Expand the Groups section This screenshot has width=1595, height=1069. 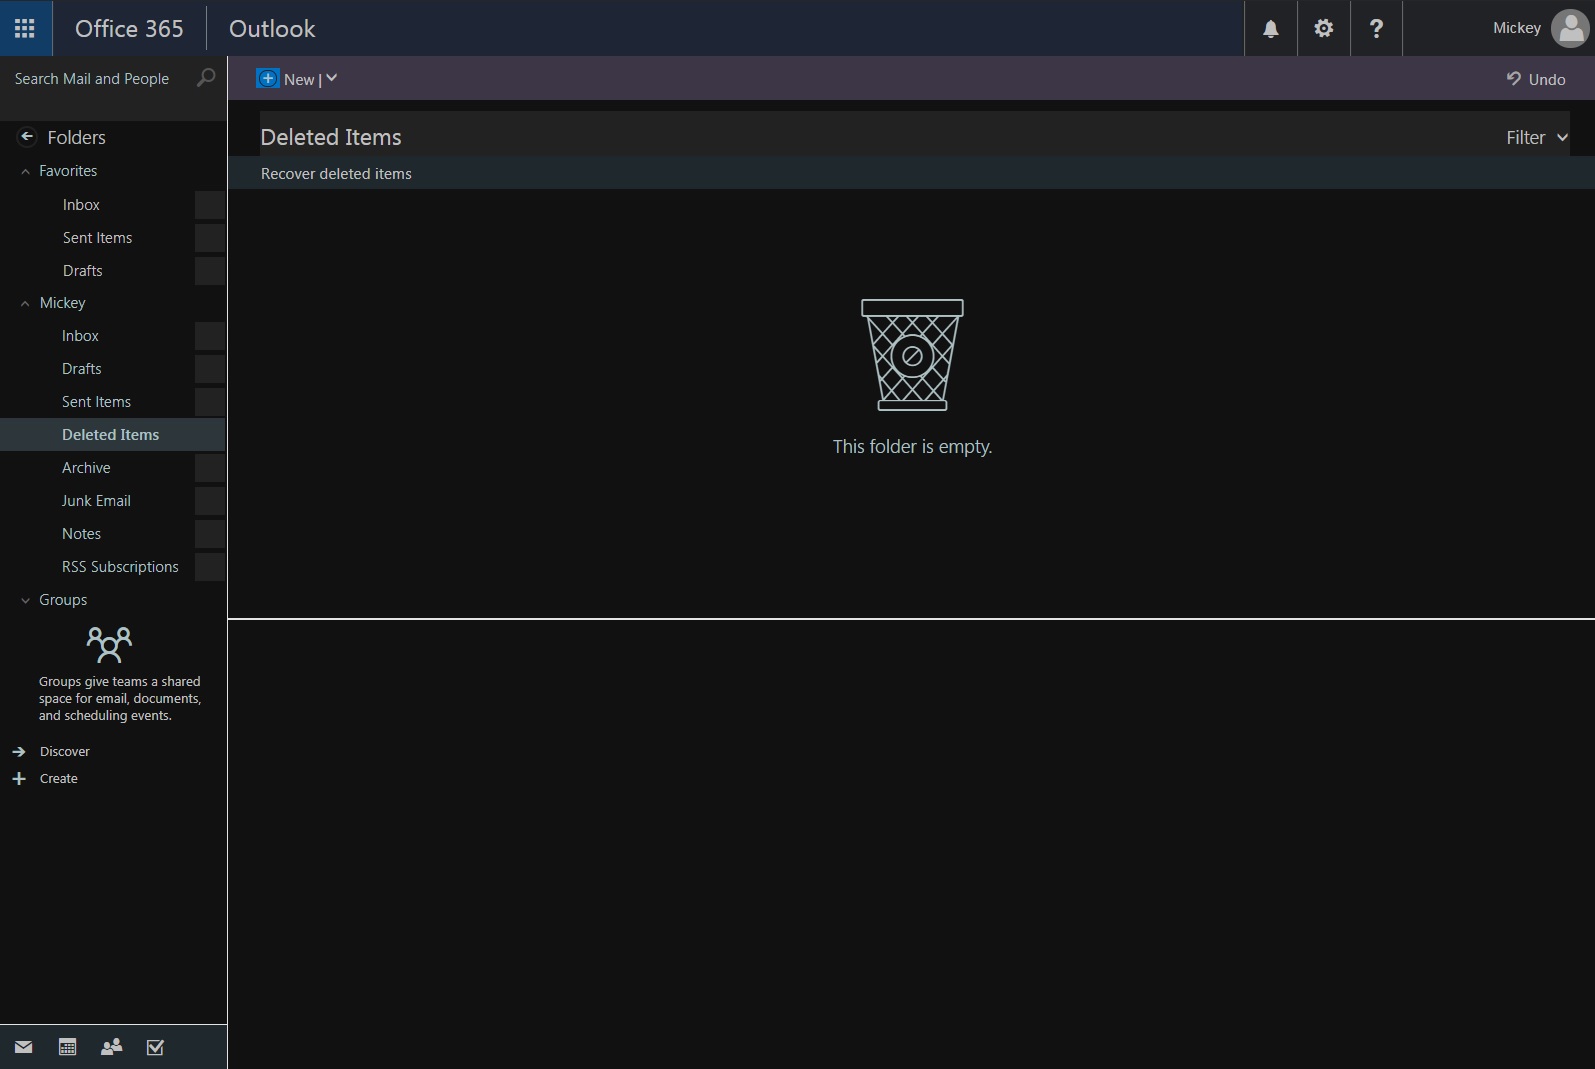25,600
